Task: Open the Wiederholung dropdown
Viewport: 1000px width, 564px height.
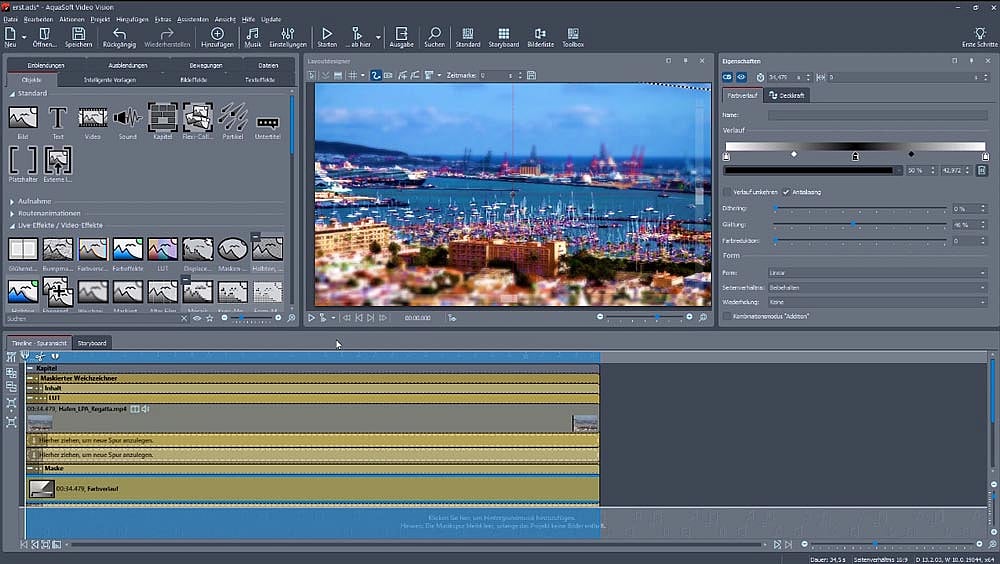Action: [877, 301]
